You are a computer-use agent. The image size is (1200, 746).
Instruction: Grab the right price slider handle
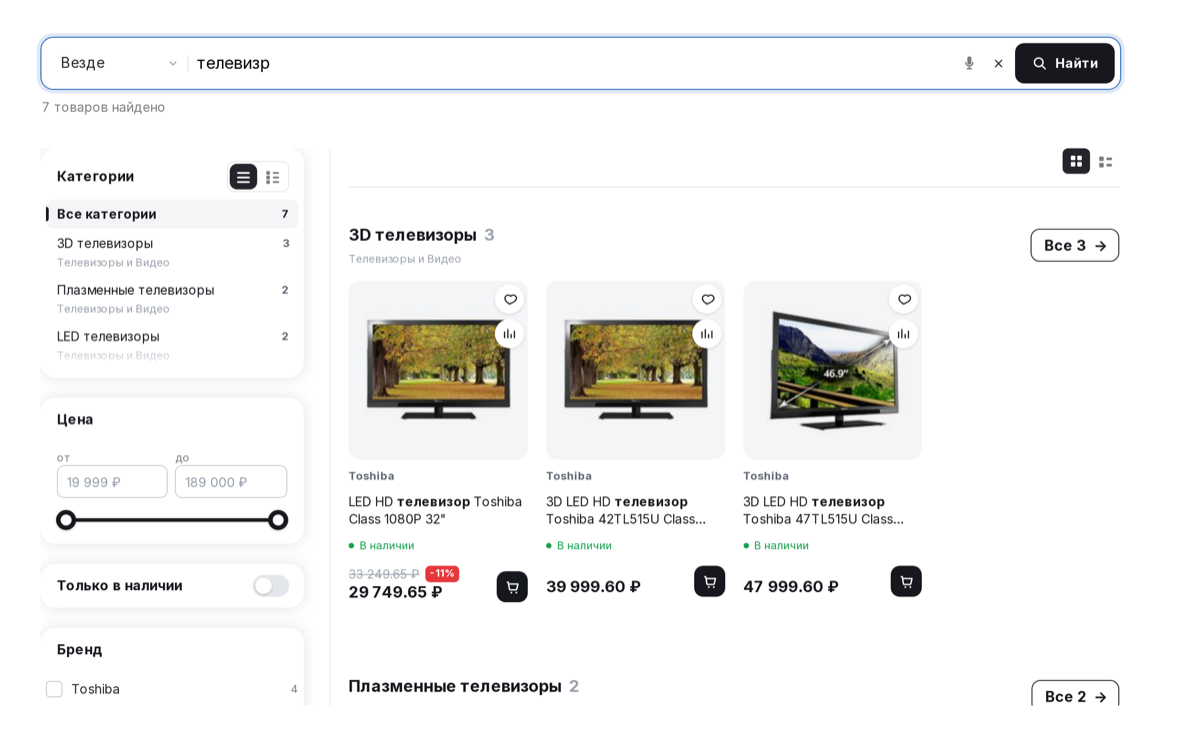click(x=278, y=520)
